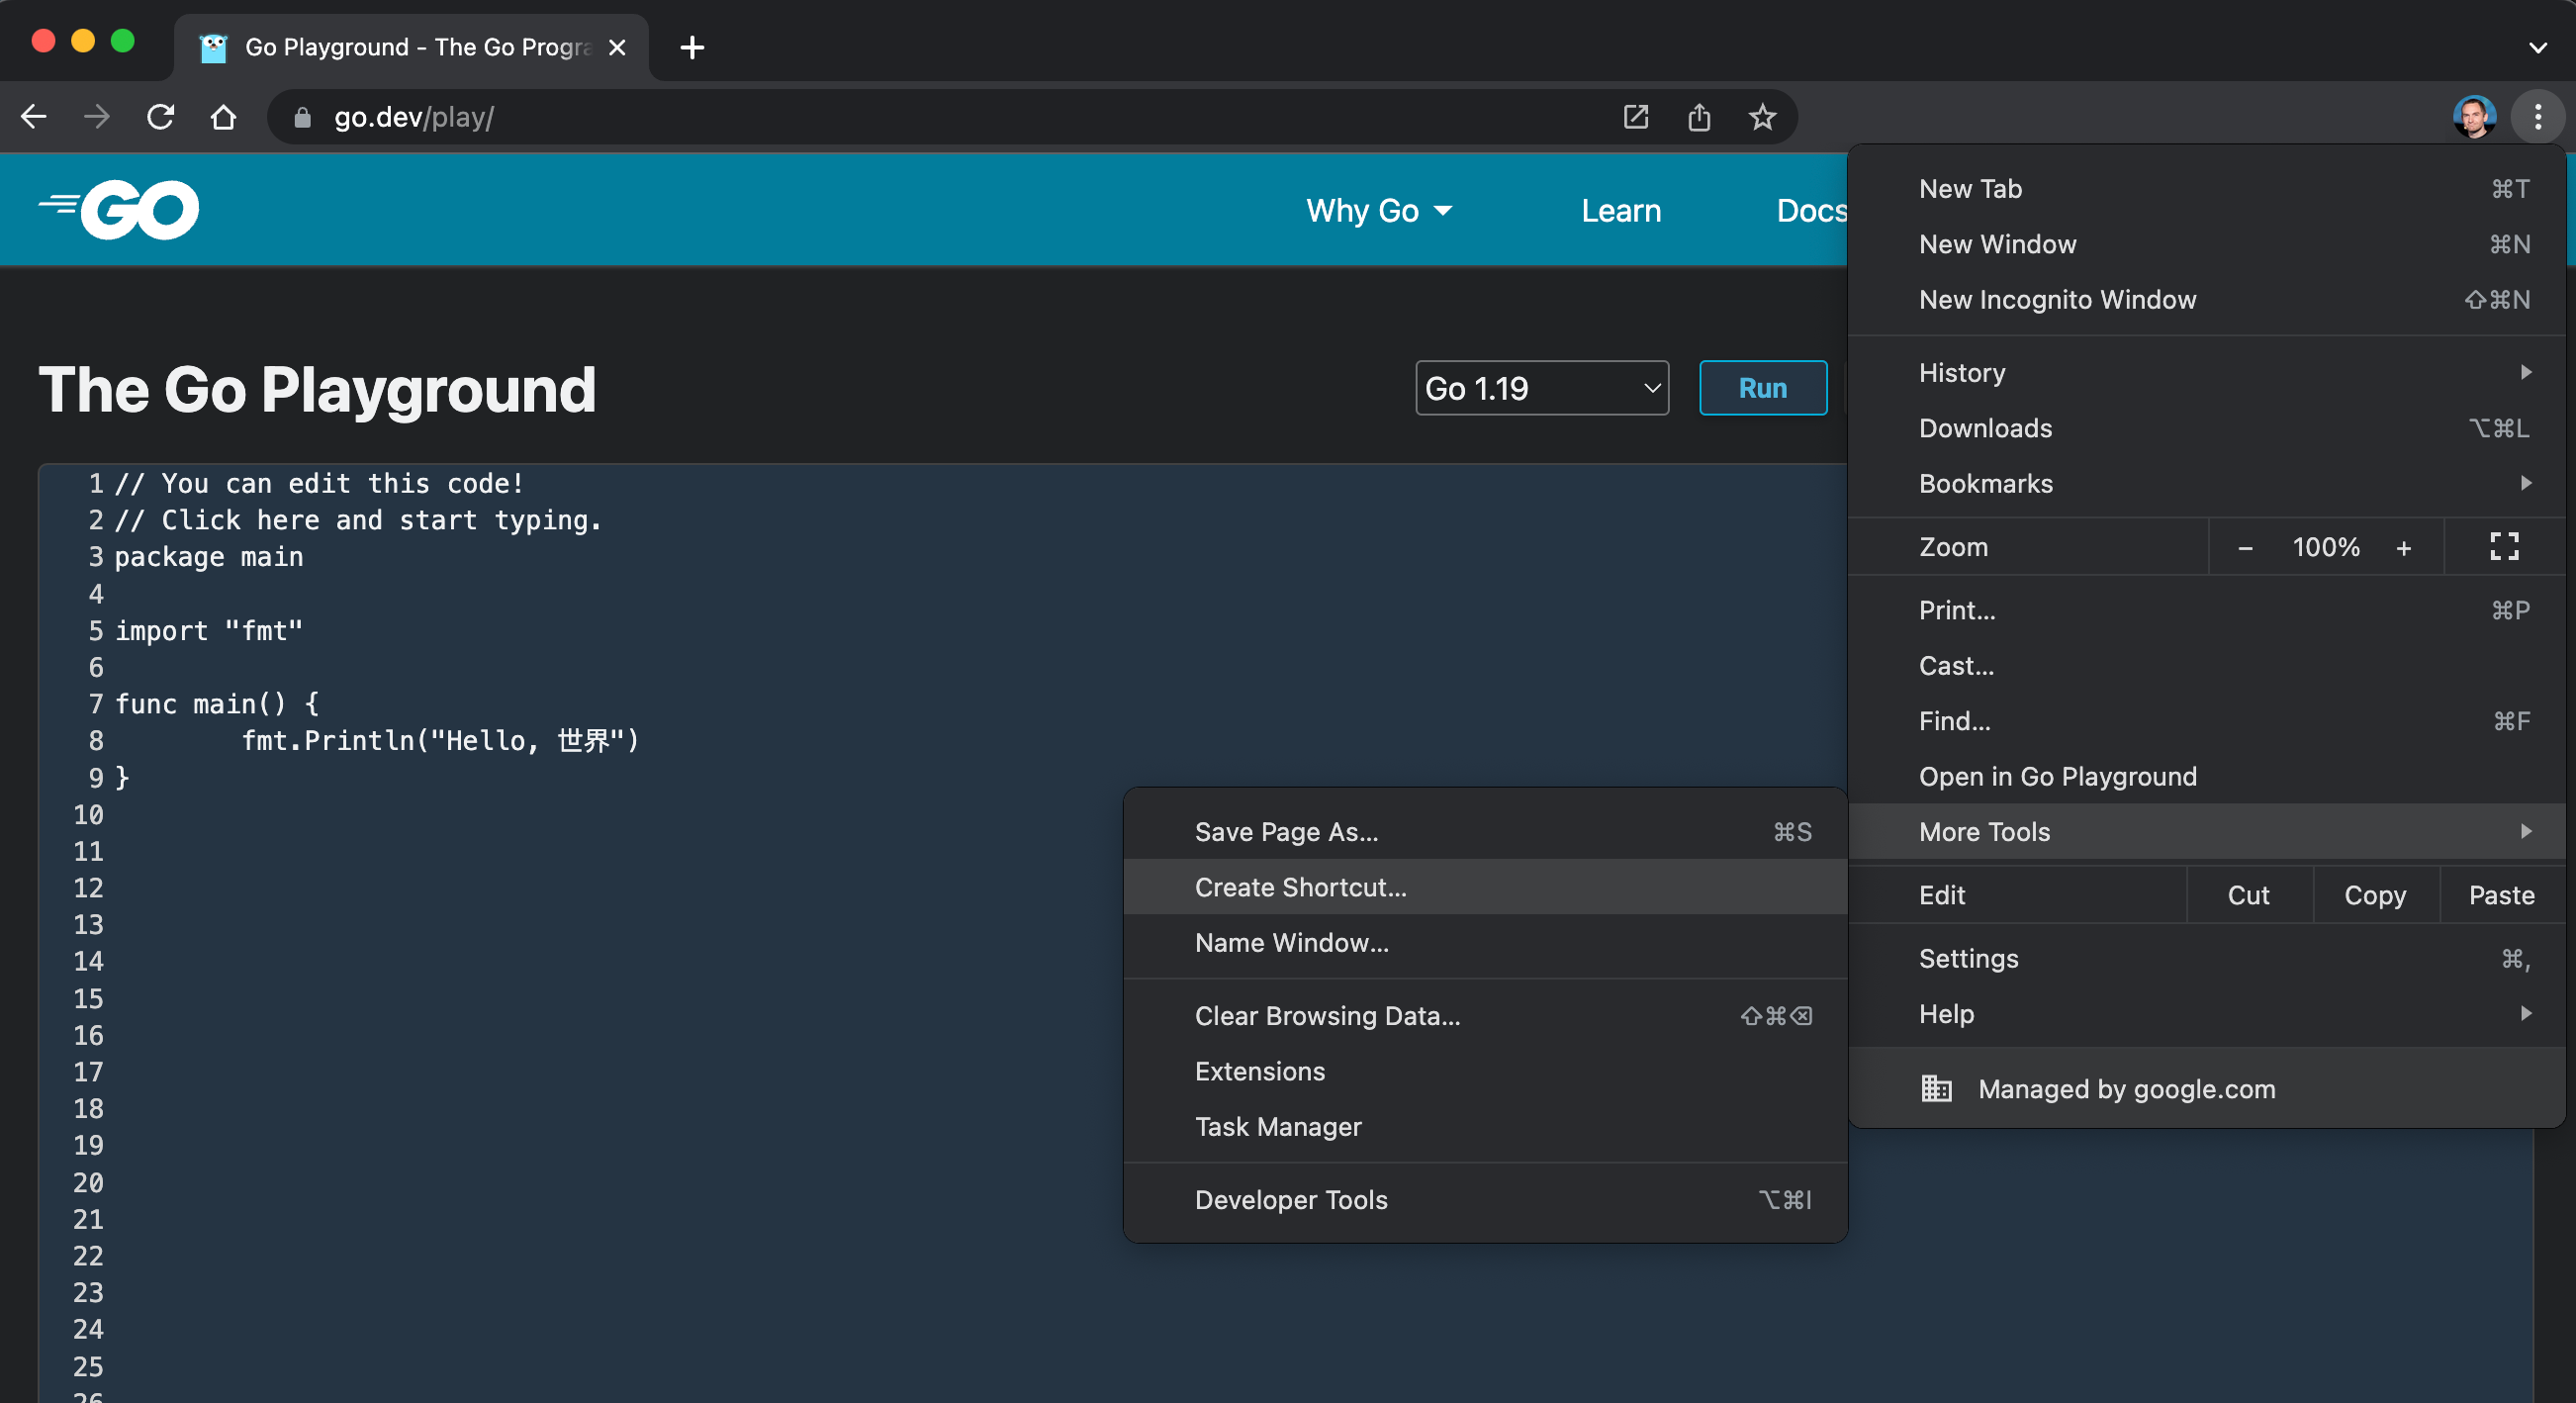Click the 'package main' code line
This screenshot has width=2576, height=1403.
[x=208, y=556]
